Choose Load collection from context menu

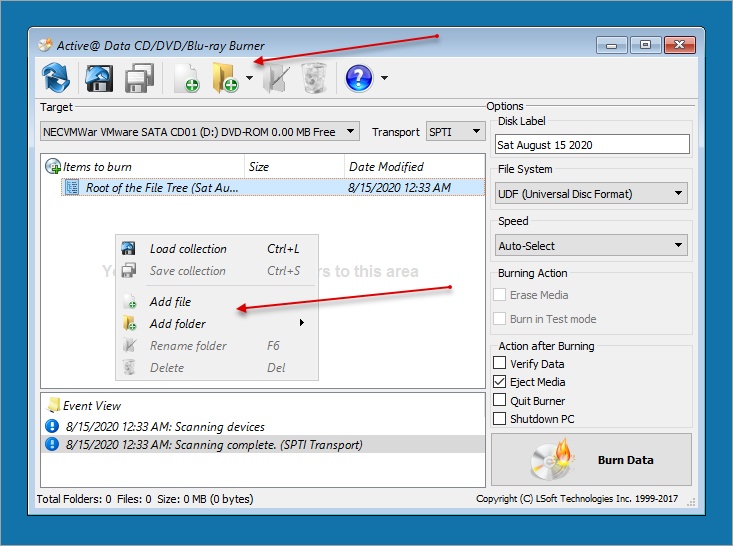pyautogui.click(x=217, y=249)
